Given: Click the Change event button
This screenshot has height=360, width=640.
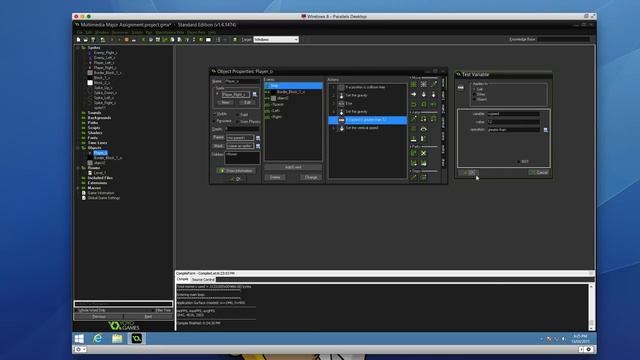Looking at the screenshot, I should pyautogui.click(x=311, y=177).
